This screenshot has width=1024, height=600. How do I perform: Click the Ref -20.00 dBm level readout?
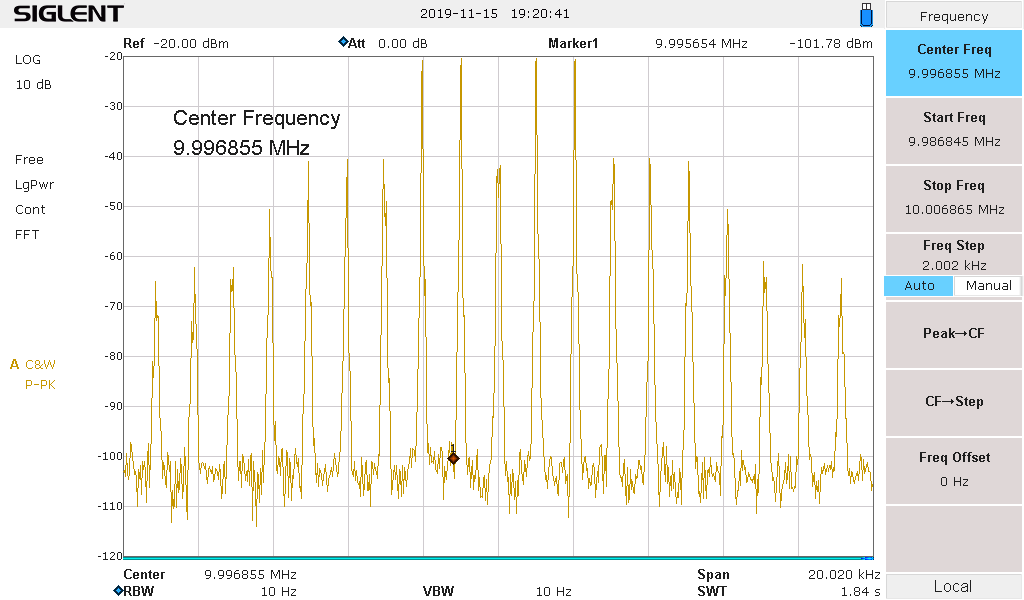click(176, 44)
